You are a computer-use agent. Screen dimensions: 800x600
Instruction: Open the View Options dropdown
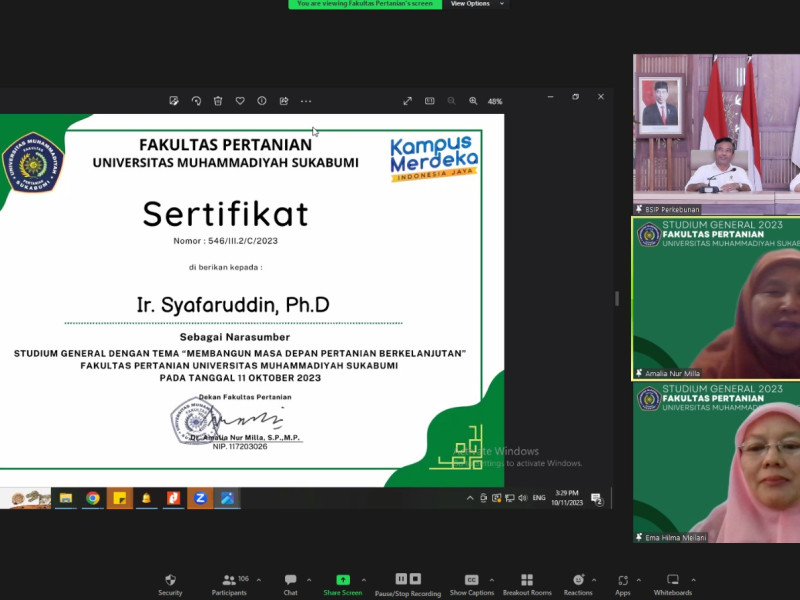tap(477, 4)
